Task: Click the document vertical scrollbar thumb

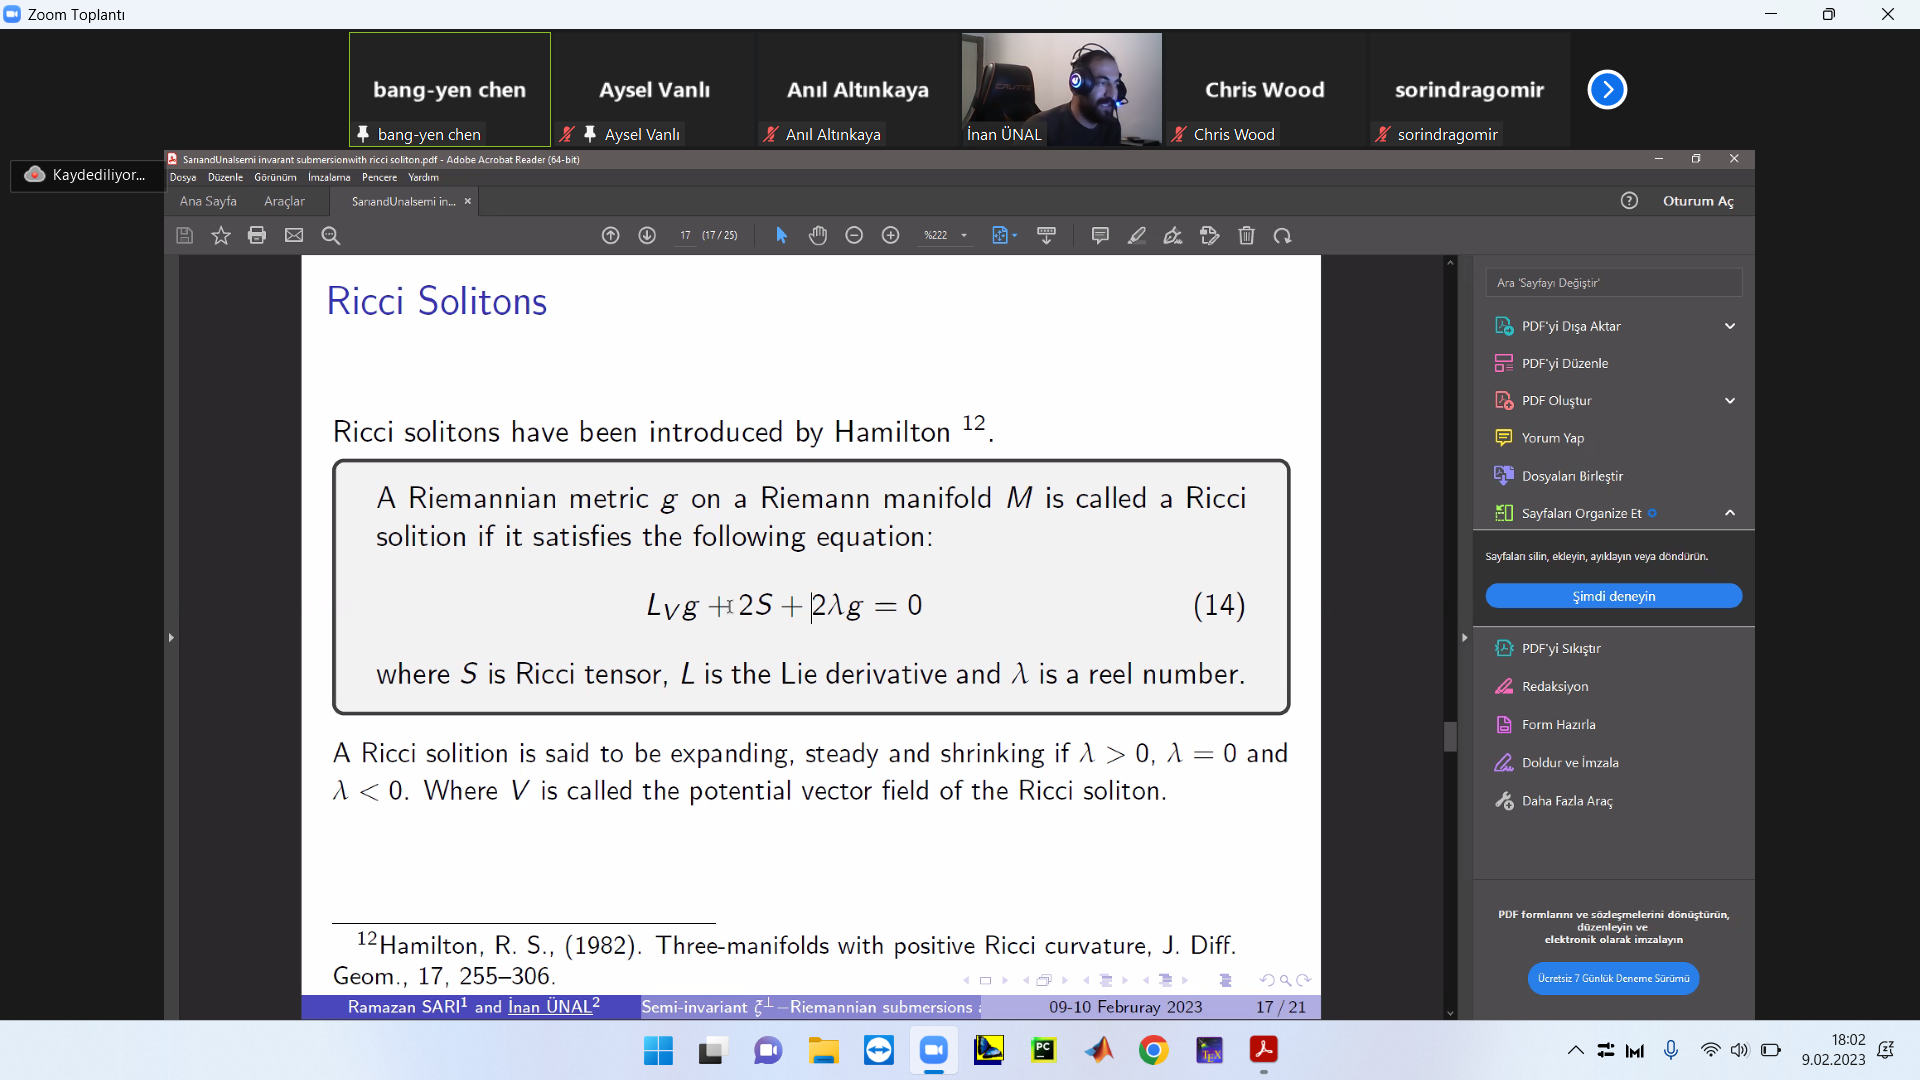Action: pos(1450,736)
